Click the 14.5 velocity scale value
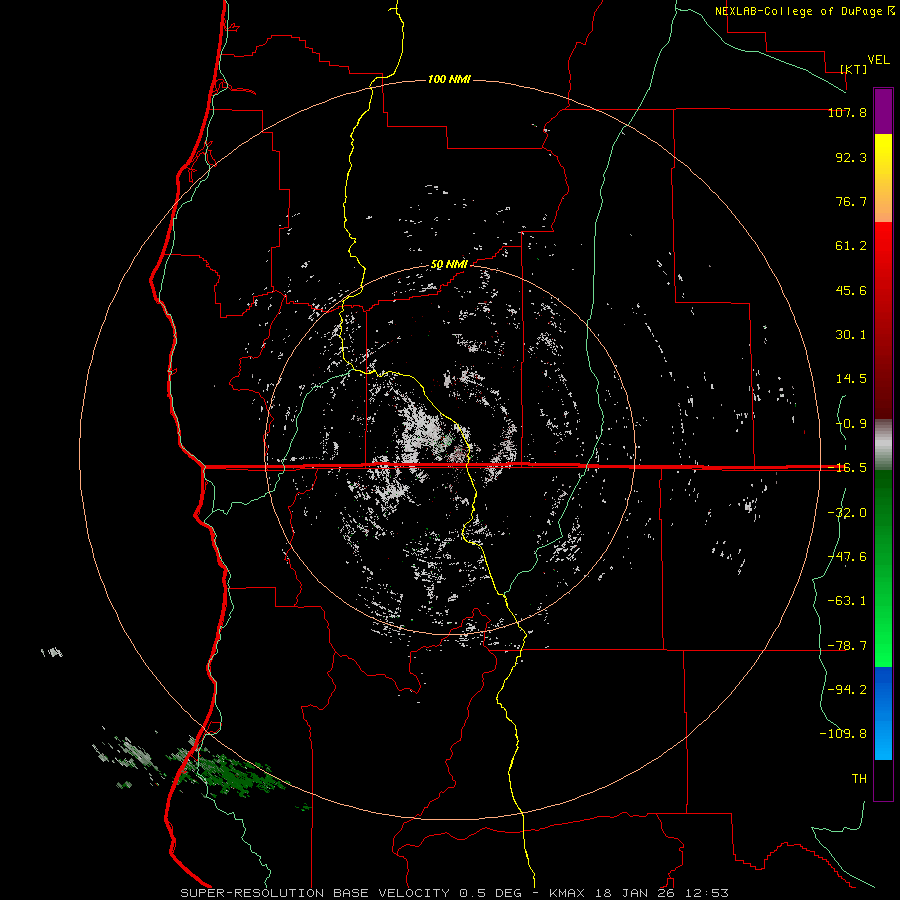This screenshot has width=900, height=900. tap(851, 379)
